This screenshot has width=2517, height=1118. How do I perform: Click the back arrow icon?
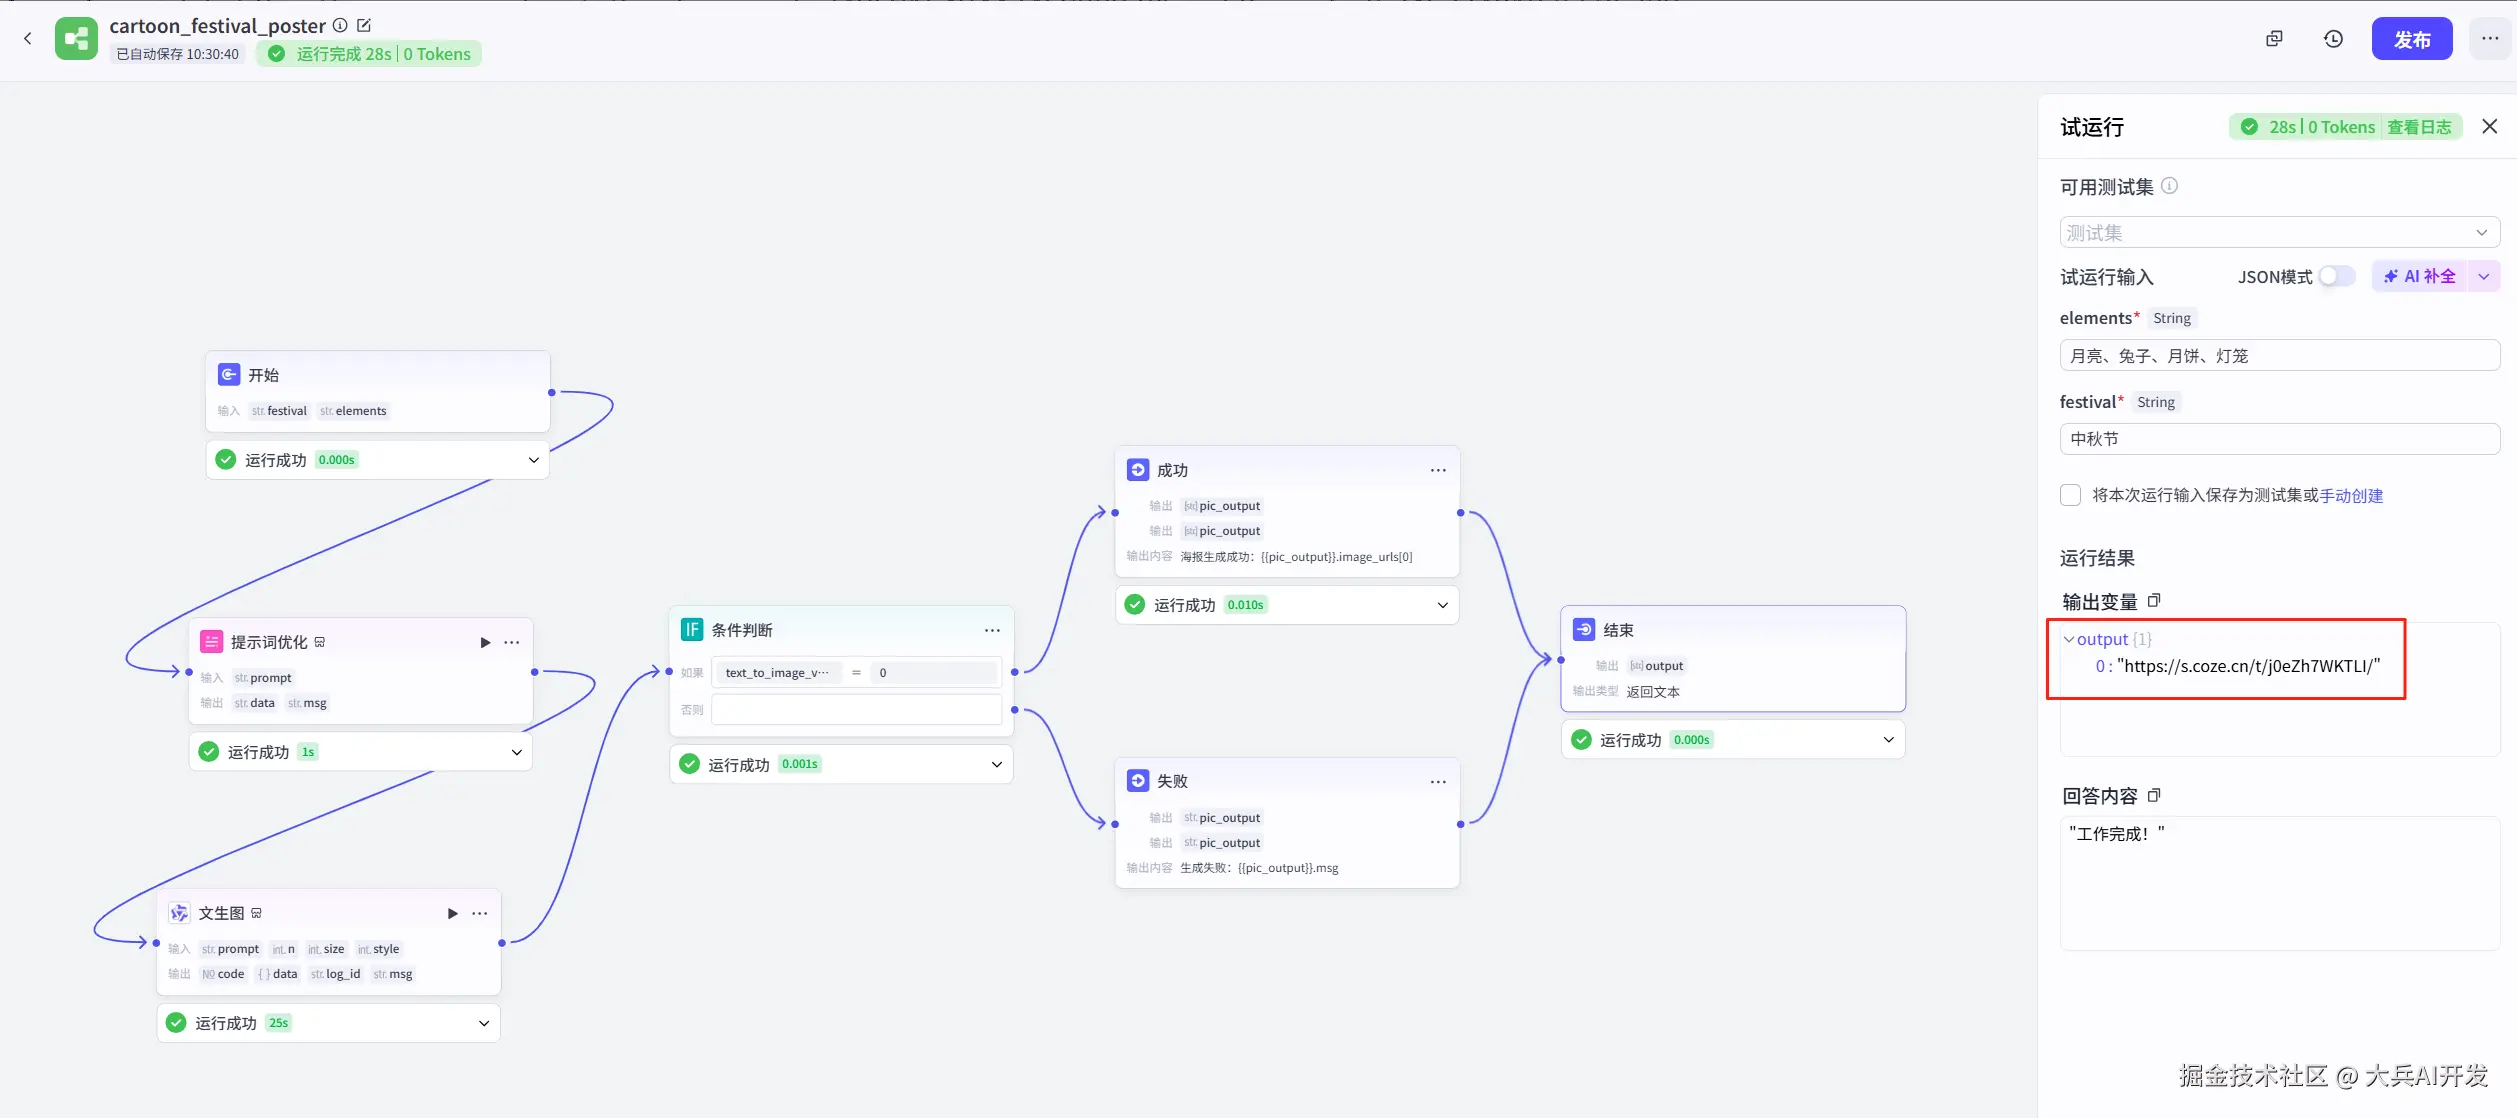[x=28, y=39]
